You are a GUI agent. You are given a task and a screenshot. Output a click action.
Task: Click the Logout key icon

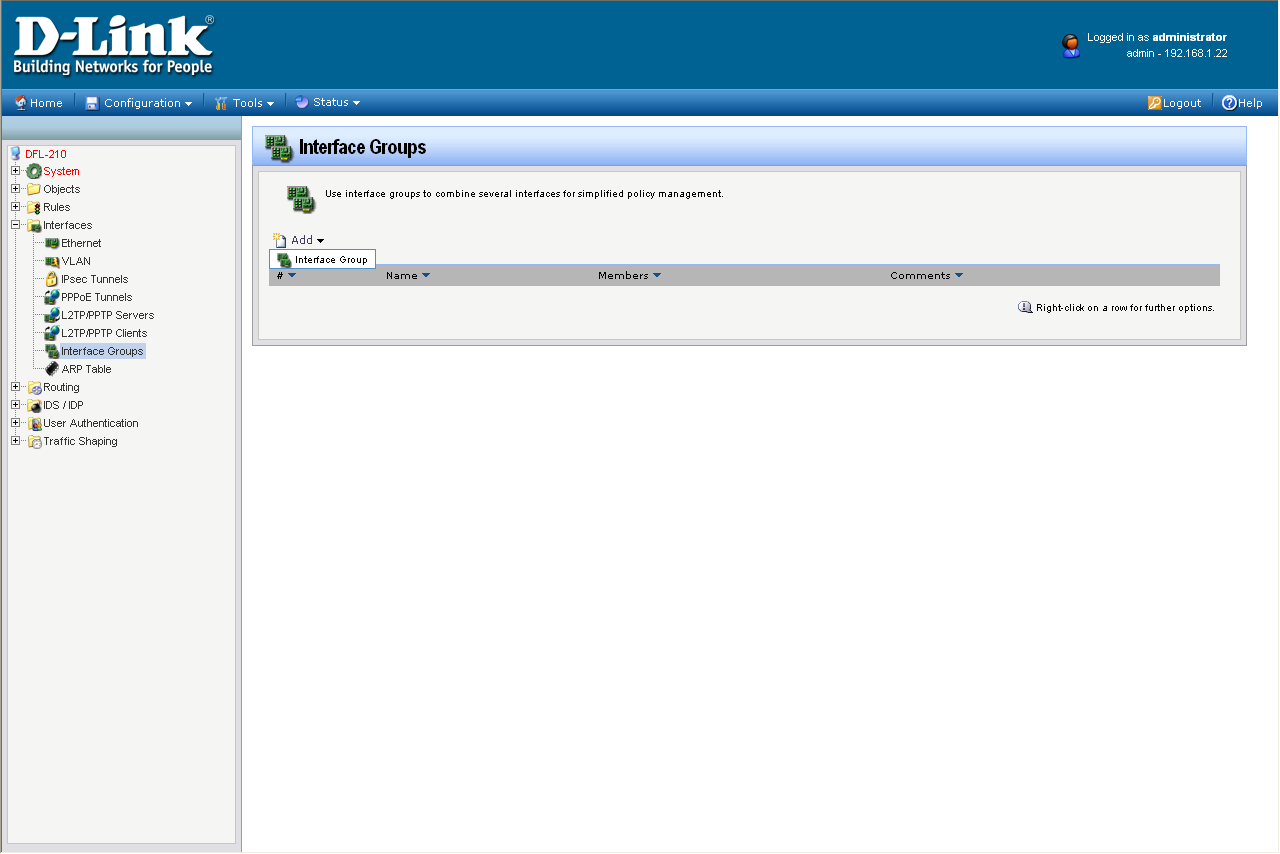coord(1154,103)
